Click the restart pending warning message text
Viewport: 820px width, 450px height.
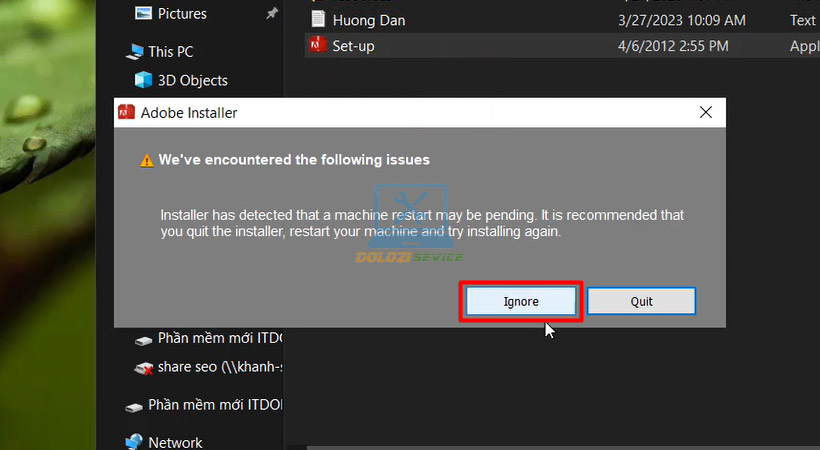click(x=422, y=223)
